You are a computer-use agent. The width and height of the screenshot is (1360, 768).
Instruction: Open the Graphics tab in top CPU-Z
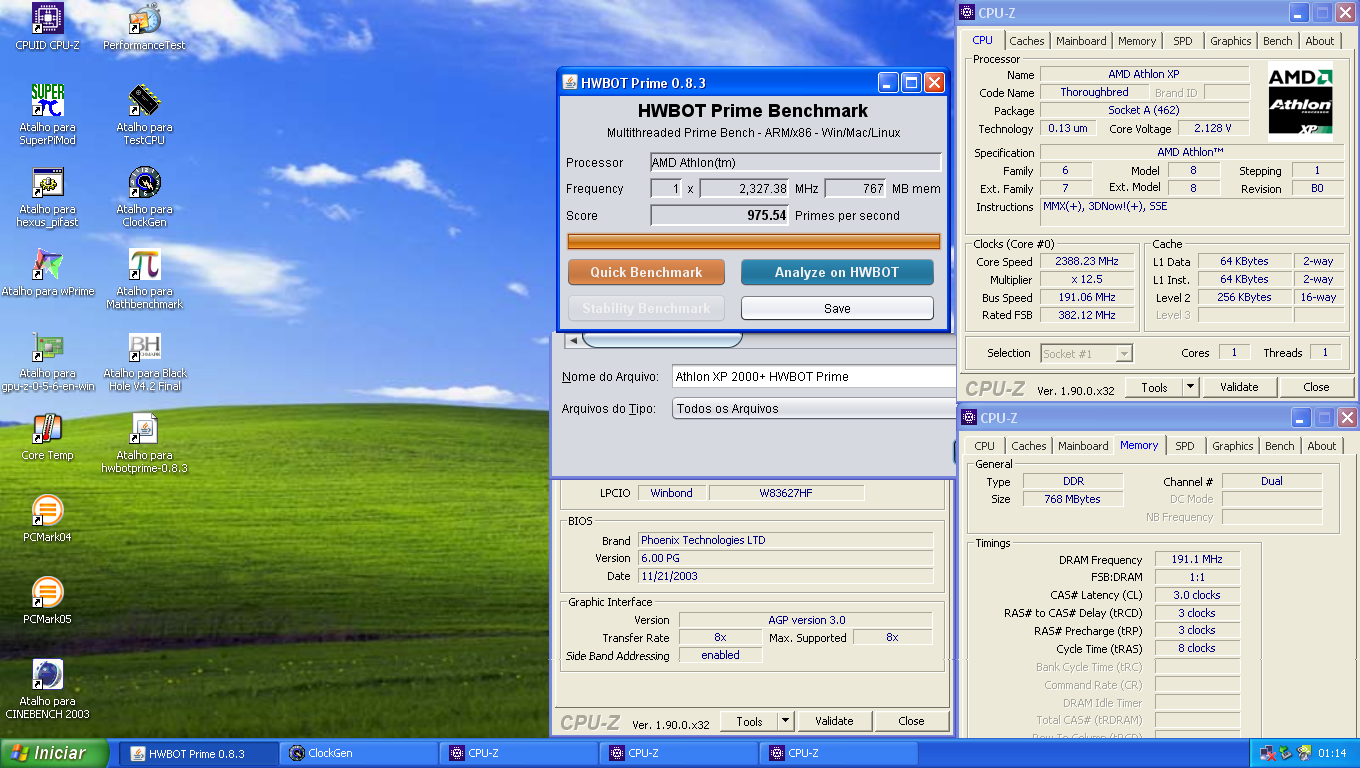click(x=1230, y=41)
